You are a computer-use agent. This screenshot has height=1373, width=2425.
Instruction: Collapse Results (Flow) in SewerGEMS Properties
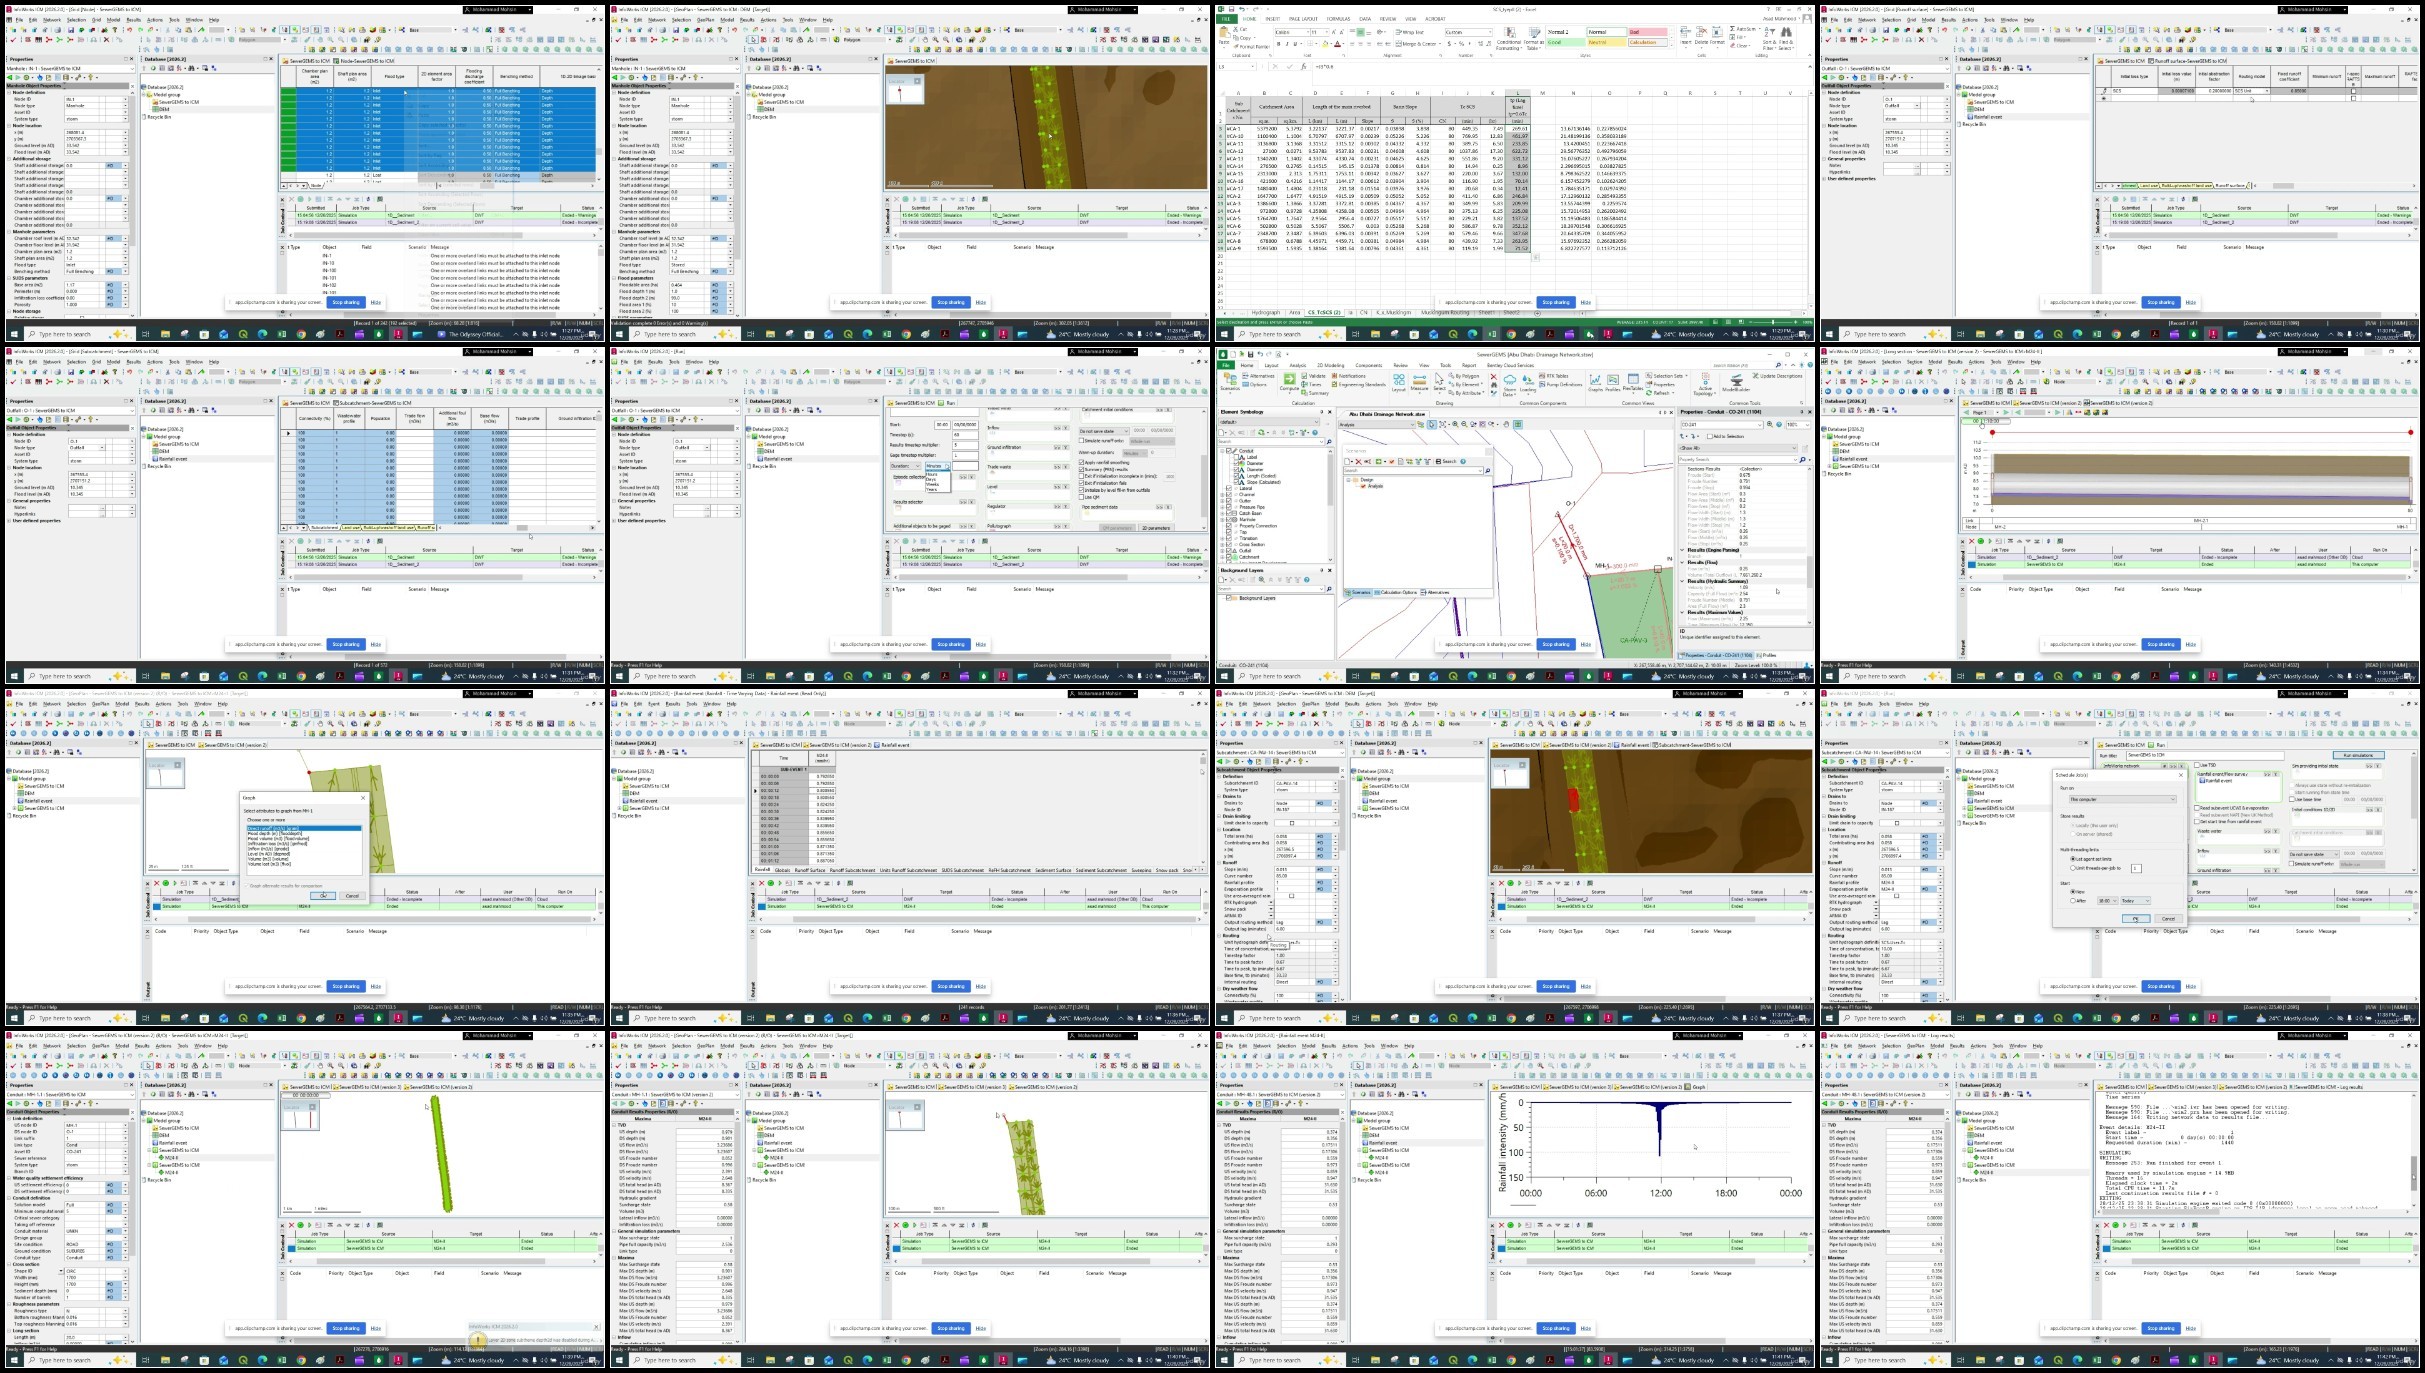(1682, 562)
